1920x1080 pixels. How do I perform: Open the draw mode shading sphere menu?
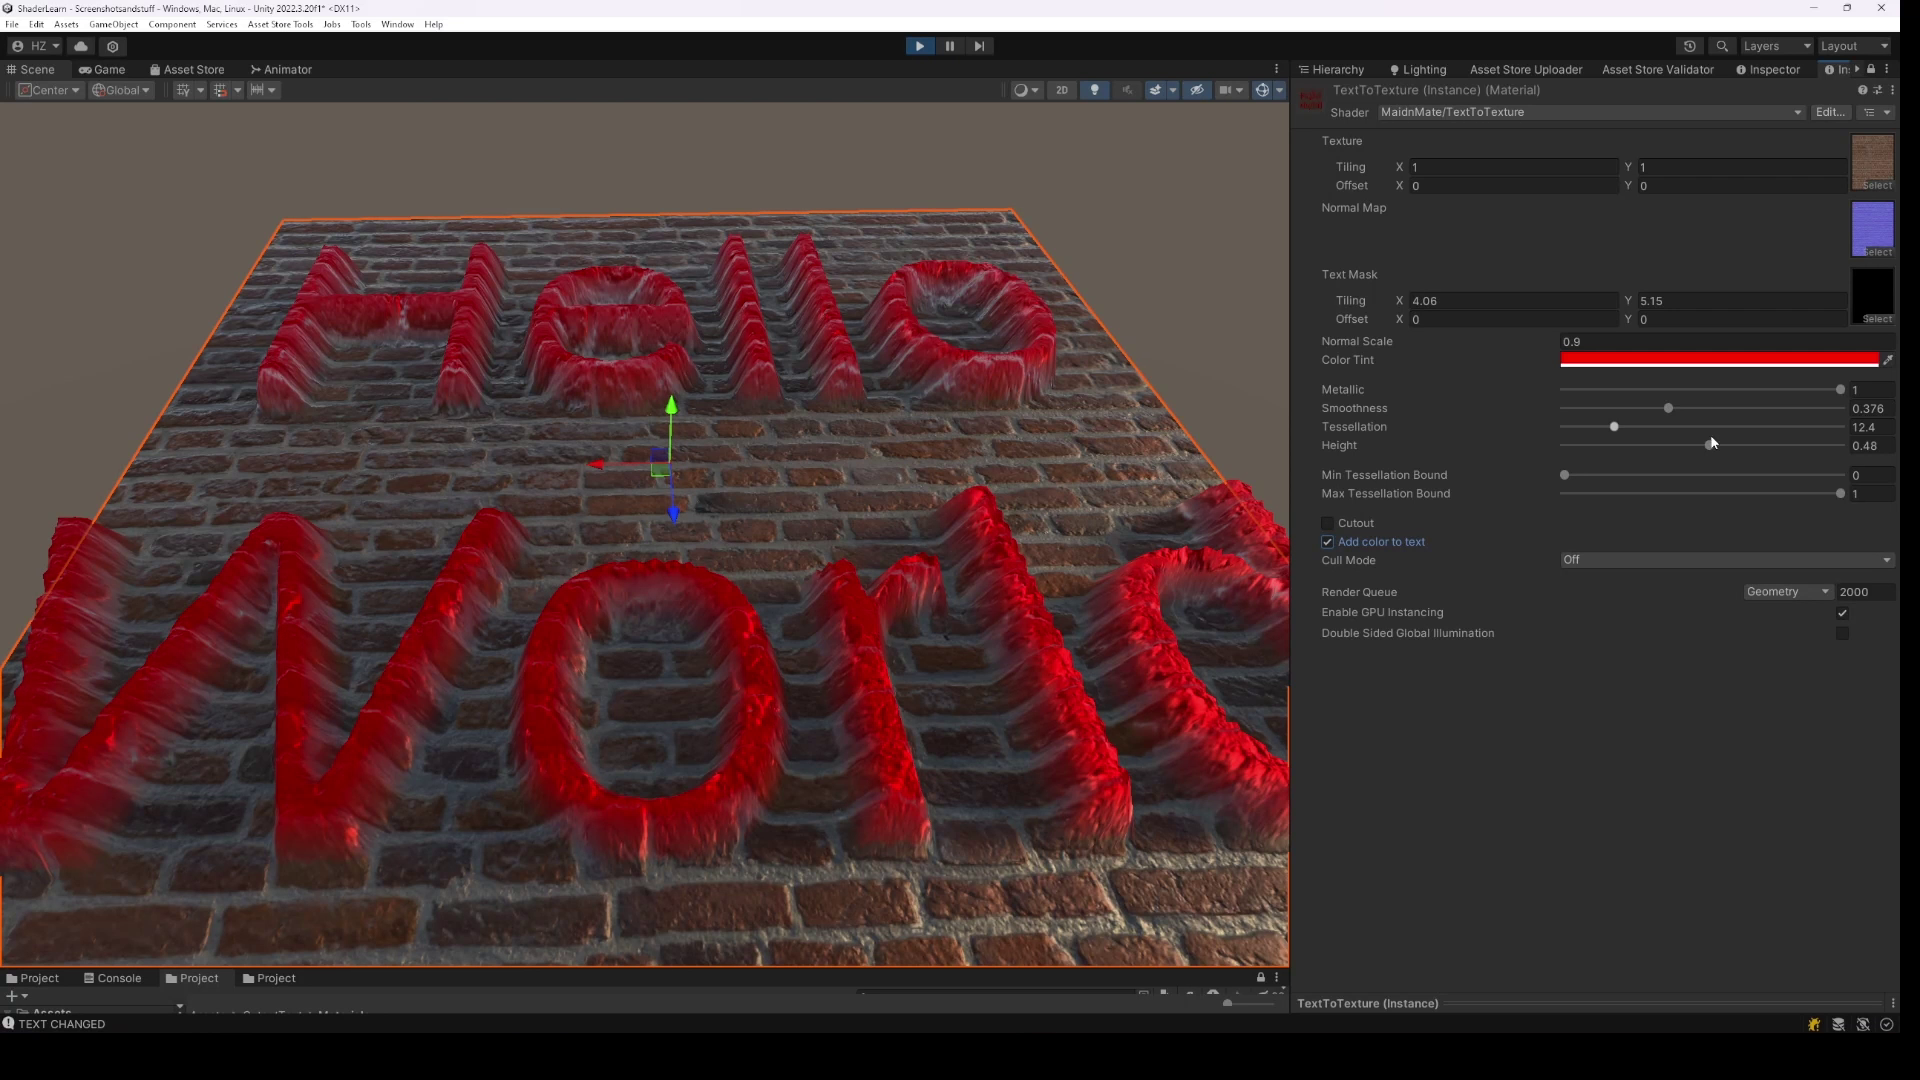tap(1026, 90)
